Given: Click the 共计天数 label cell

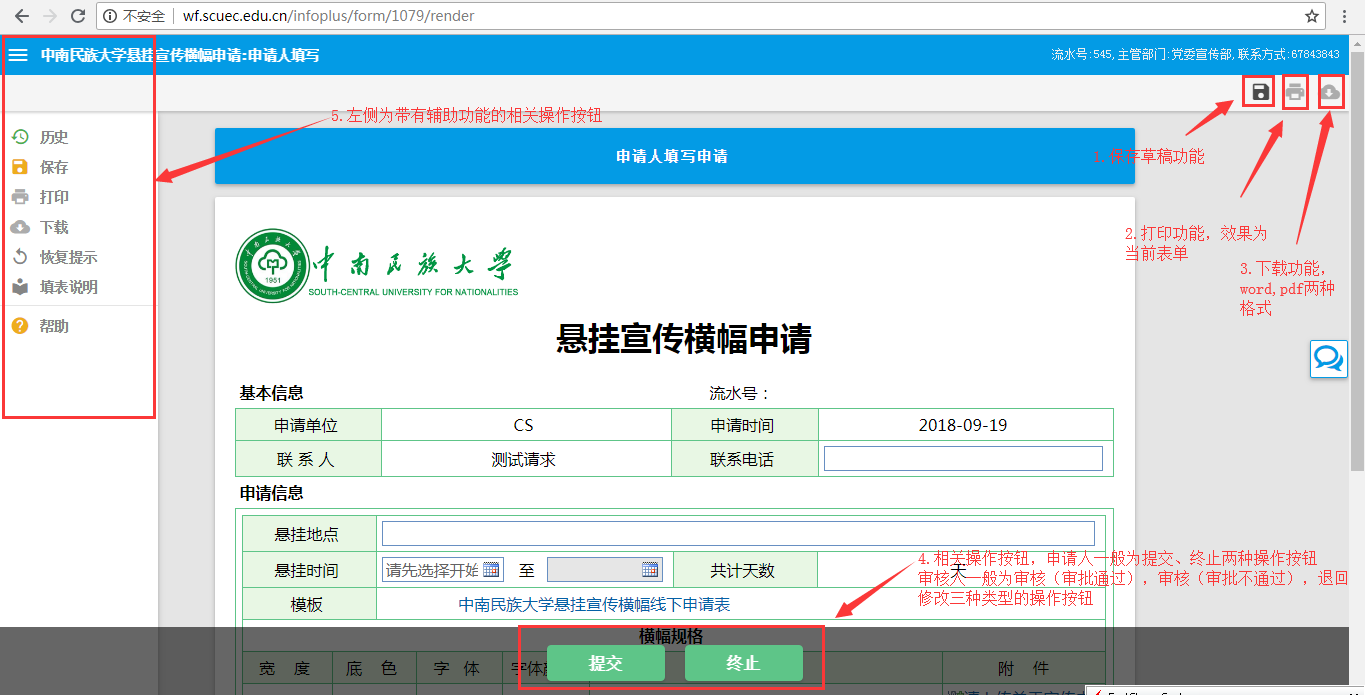Looking at the screenshot, I should pos(745,570).
